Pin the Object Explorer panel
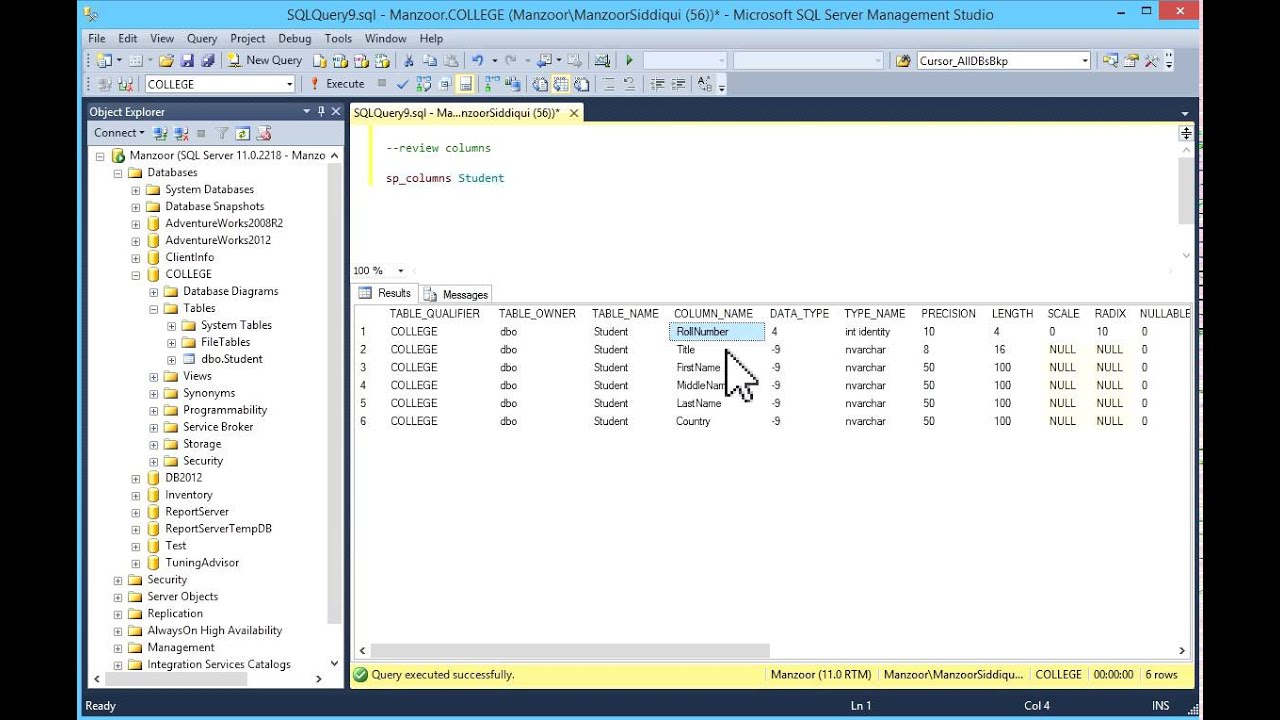Image resolution: width=1280 pixels, height=720 pixels. click(321, 112)
